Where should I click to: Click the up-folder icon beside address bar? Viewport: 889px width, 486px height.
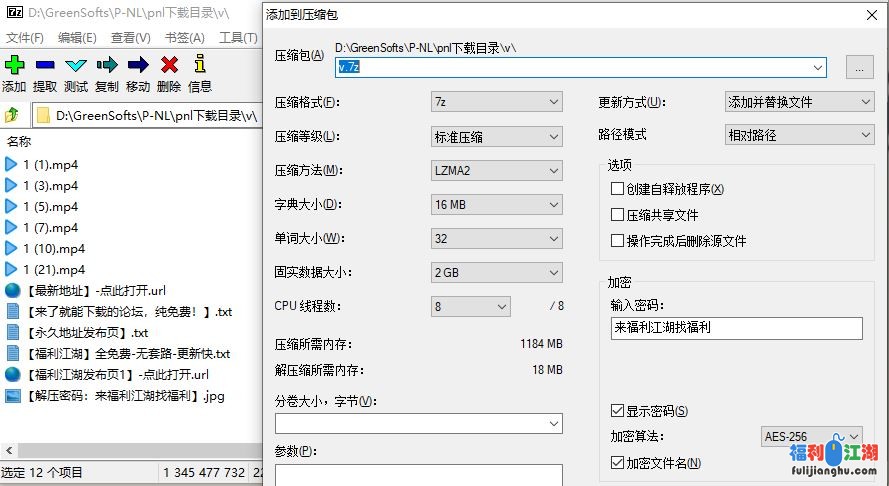(x=13, y=115)
